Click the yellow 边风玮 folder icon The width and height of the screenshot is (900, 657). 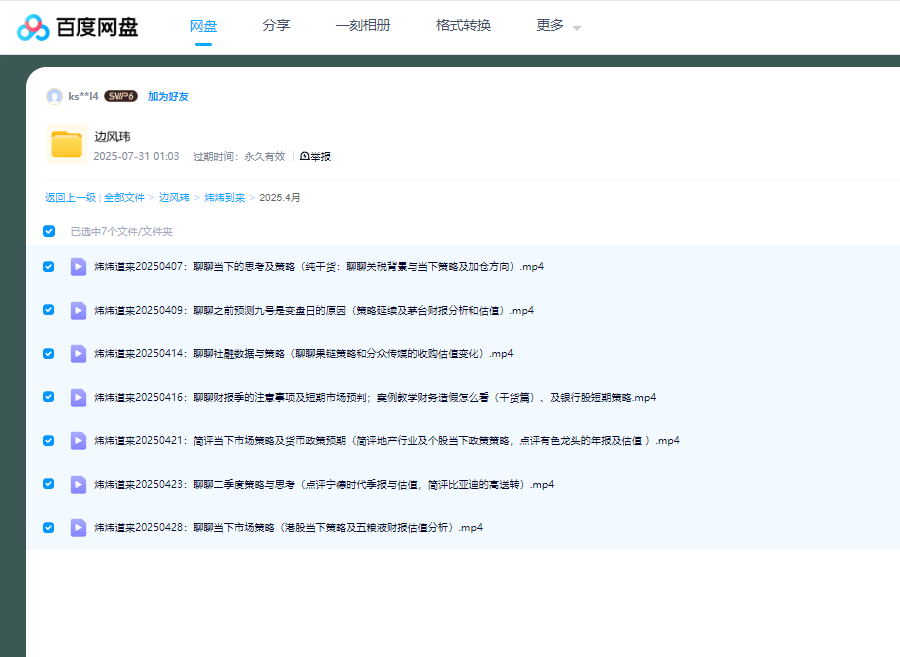point(66,145)
